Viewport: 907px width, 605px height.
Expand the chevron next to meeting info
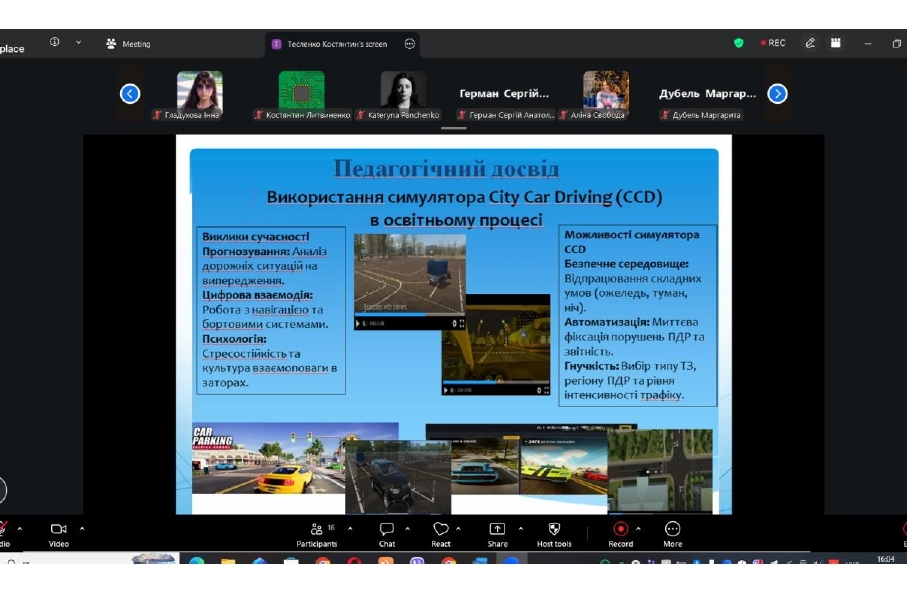[79, 42]
